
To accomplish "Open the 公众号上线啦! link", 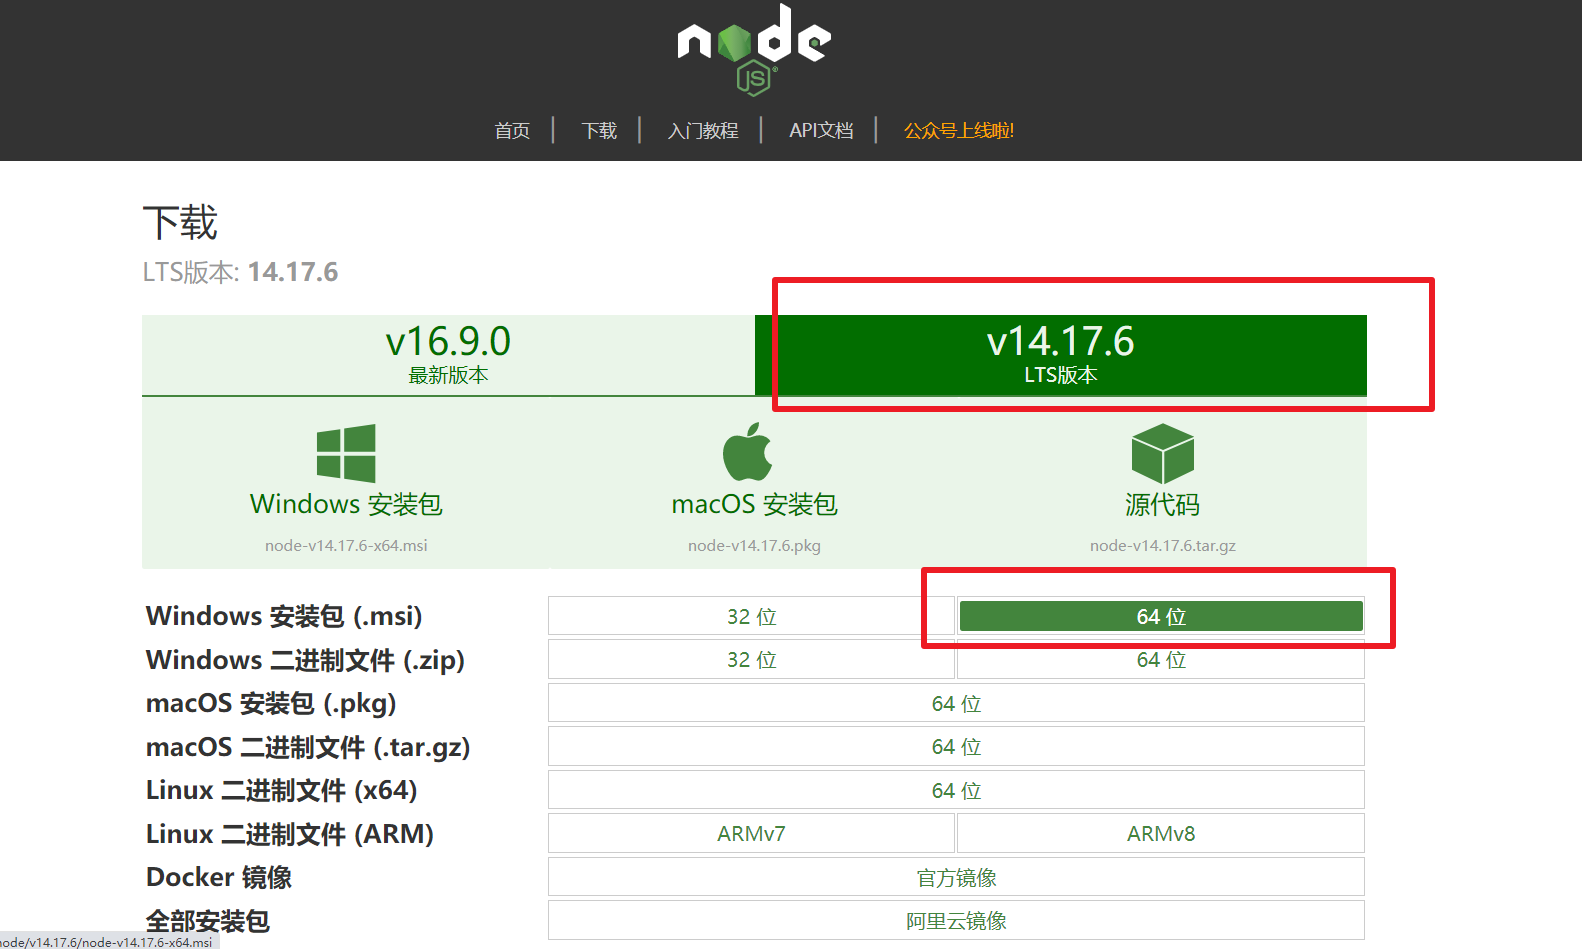I will point(959,131).
